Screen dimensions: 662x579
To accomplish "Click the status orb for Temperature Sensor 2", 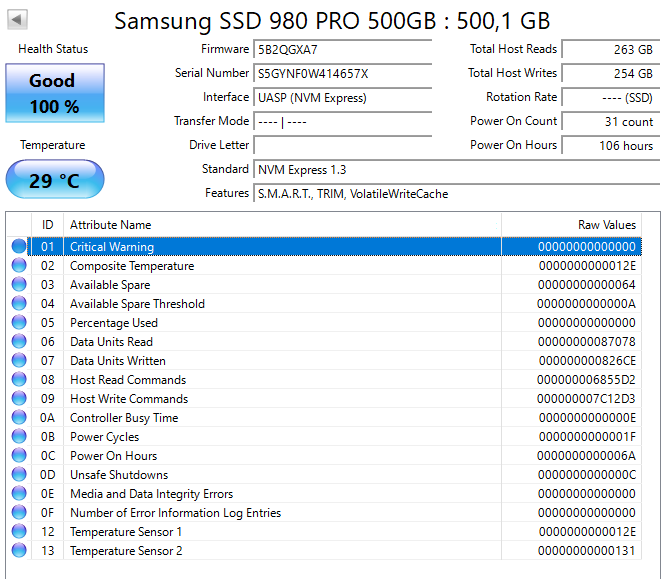I will 19,551.
